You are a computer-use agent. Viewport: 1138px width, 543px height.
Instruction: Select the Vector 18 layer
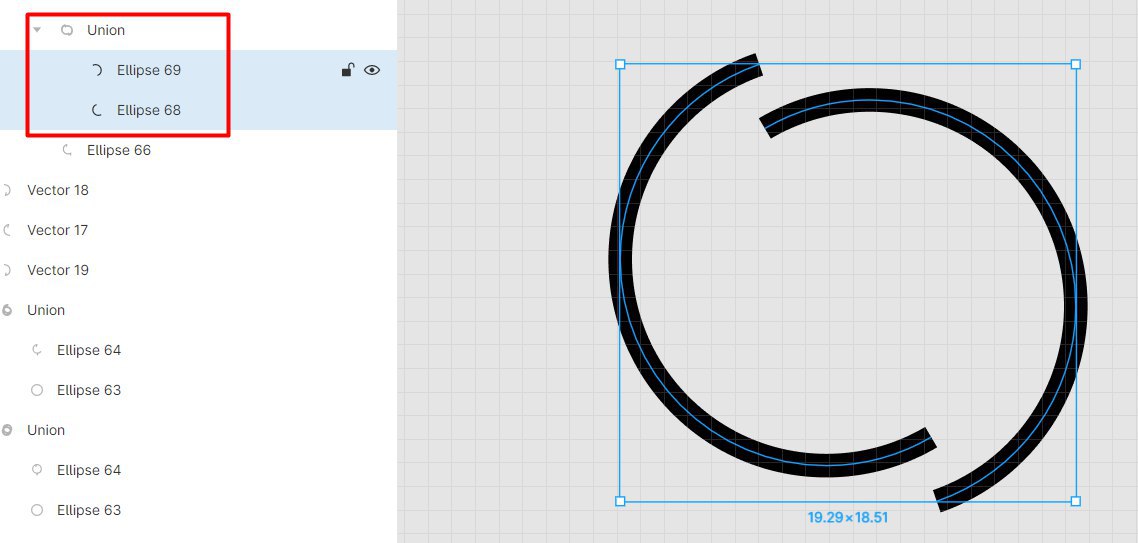pyautogui.click(x=58, y=190)
